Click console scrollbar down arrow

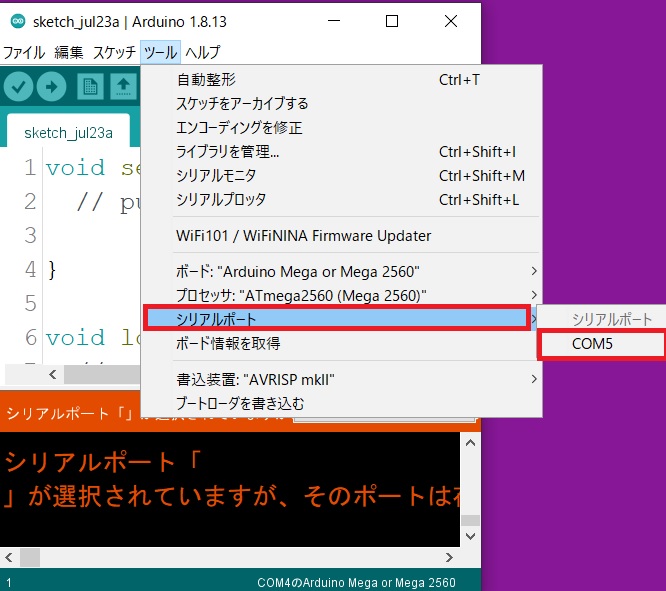[470, 536]
